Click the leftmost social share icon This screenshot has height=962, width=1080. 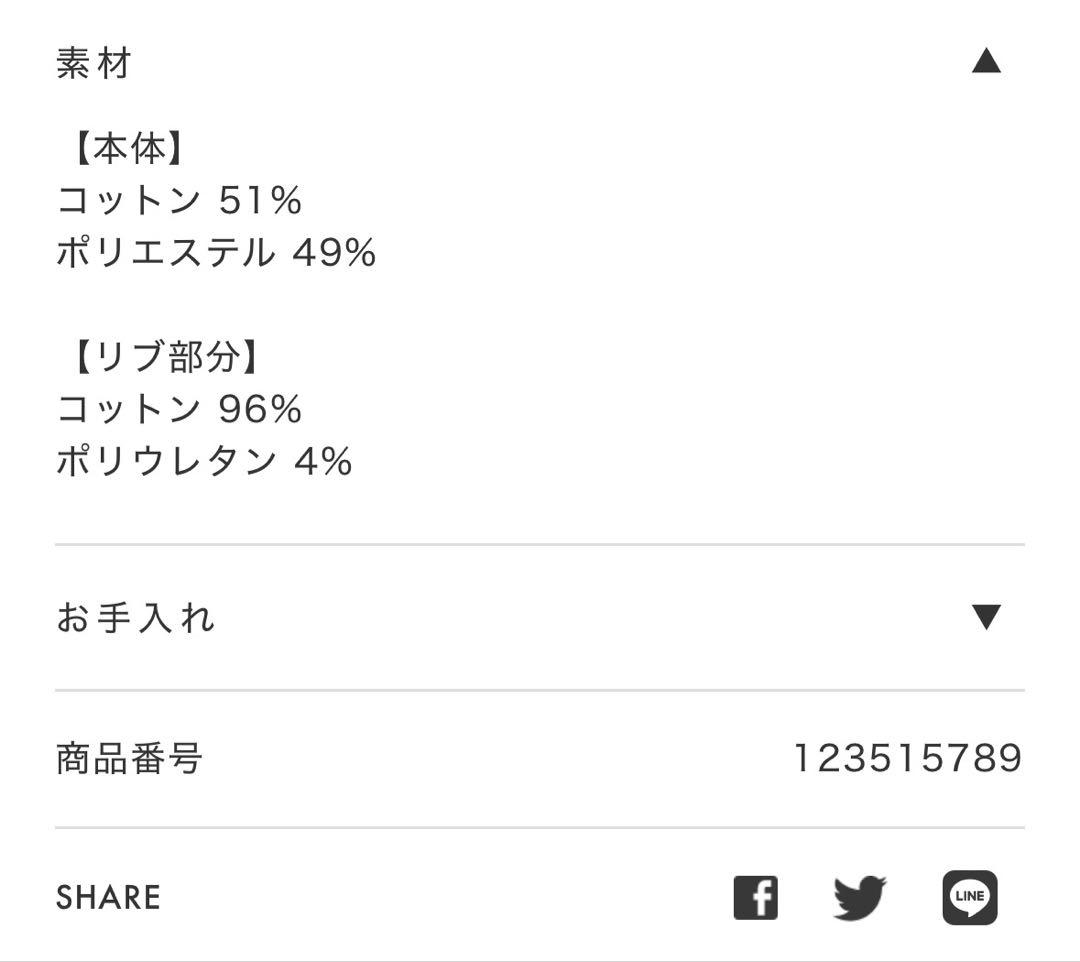point(756,897)
